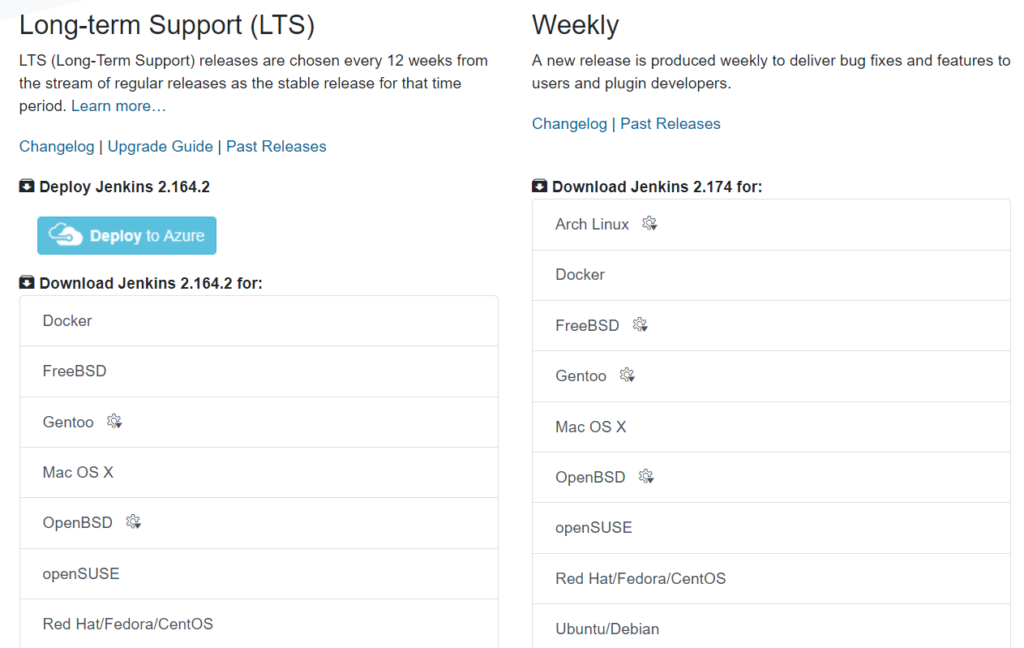Click gear icon beside LTS Gentoo
1024x648 pixels.
[115, 421]
